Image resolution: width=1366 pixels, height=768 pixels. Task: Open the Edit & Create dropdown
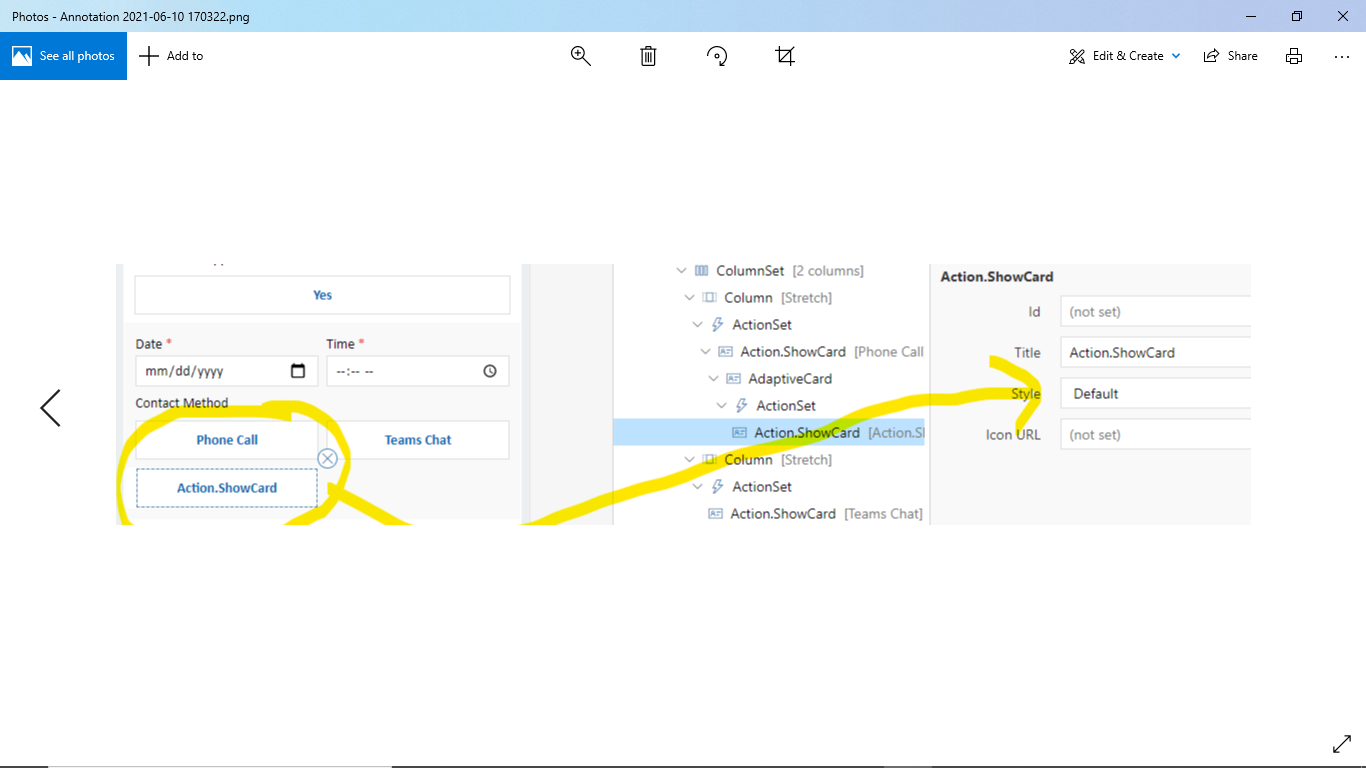coord(1124,56)
